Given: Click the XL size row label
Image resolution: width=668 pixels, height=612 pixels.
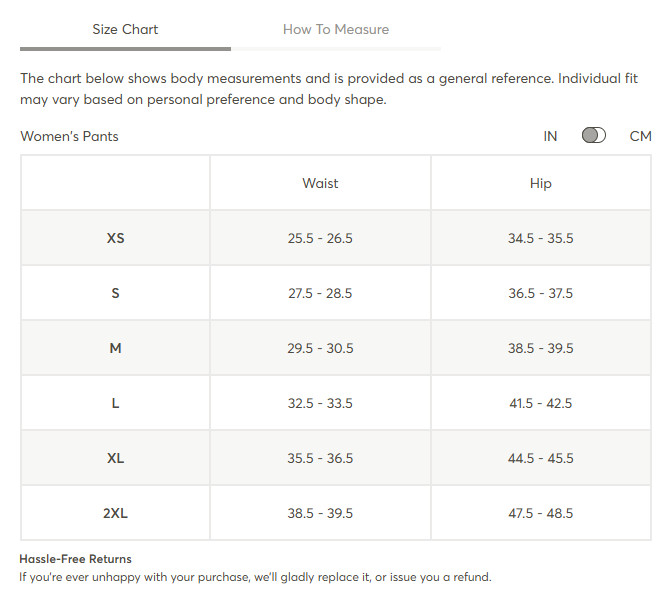Looking at the screenshot, I should coord(115,458).
